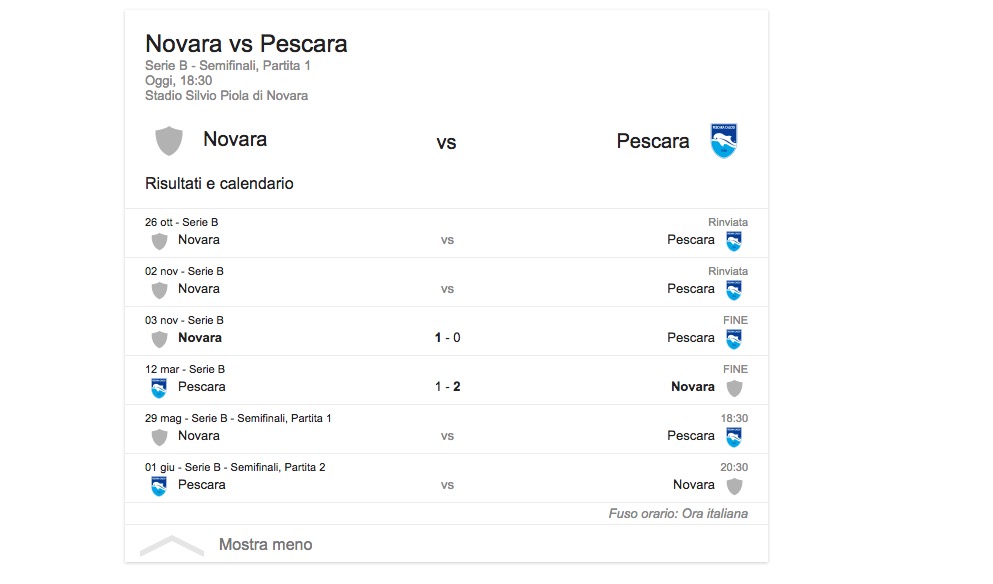The width and height of the screenshot is (993, 584).
Task: Click Pescara crest in the 01 giu row
Action: coord(159,486)
